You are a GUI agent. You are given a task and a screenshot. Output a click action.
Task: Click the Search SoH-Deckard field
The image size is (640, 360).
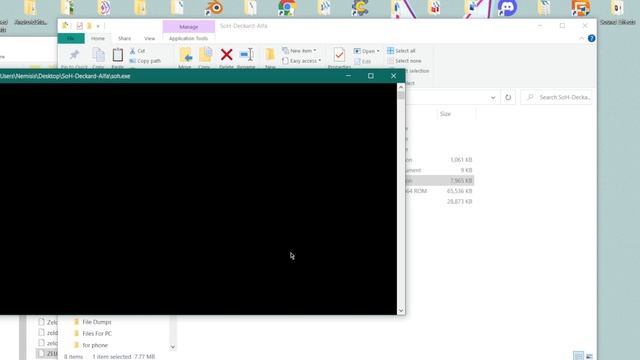[556, 97]
